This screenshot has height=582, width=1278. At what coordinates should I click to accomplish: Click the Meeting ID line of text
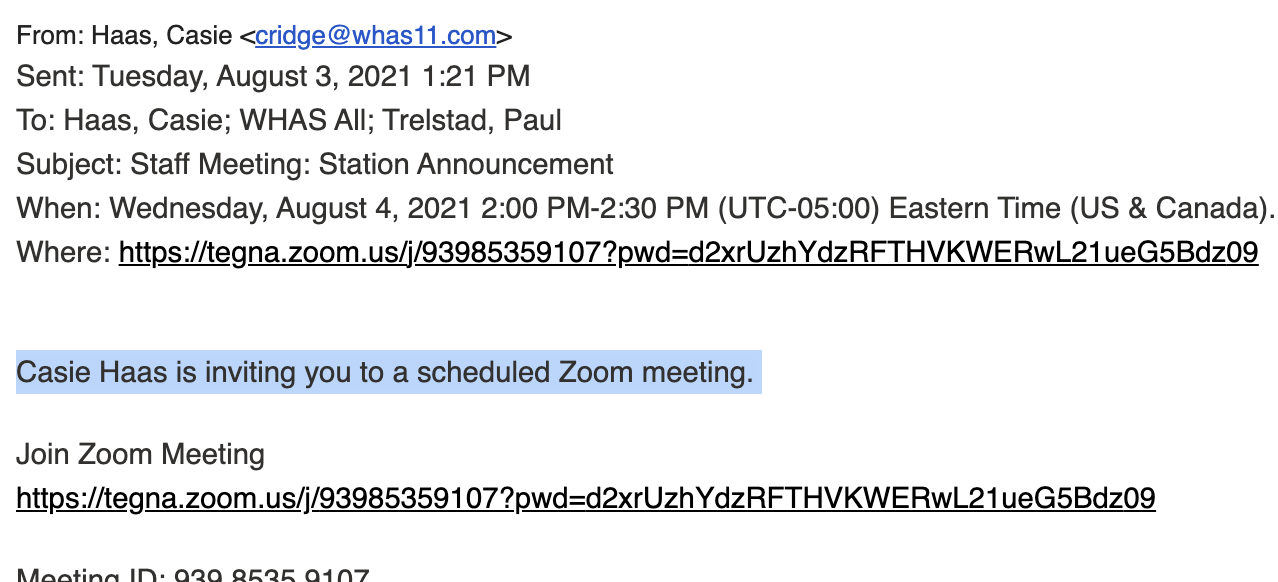tap(193, 573)
